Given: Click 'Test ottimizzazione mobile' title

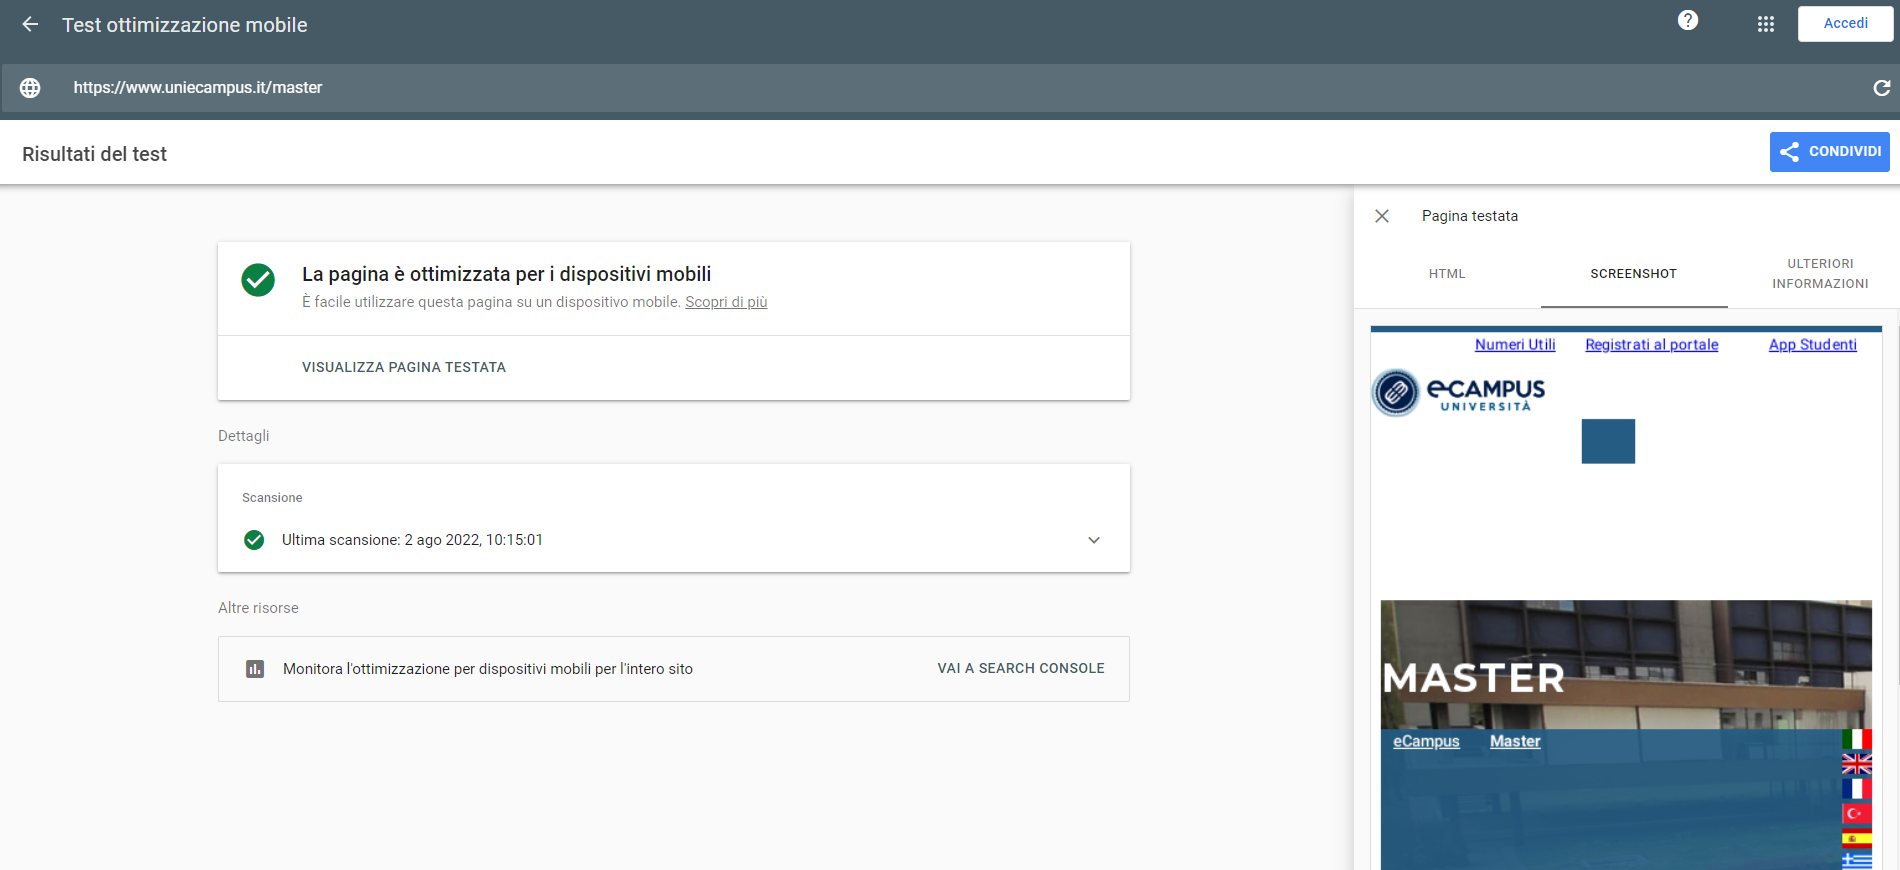Looking at the screenshot, I should (185, 25).
